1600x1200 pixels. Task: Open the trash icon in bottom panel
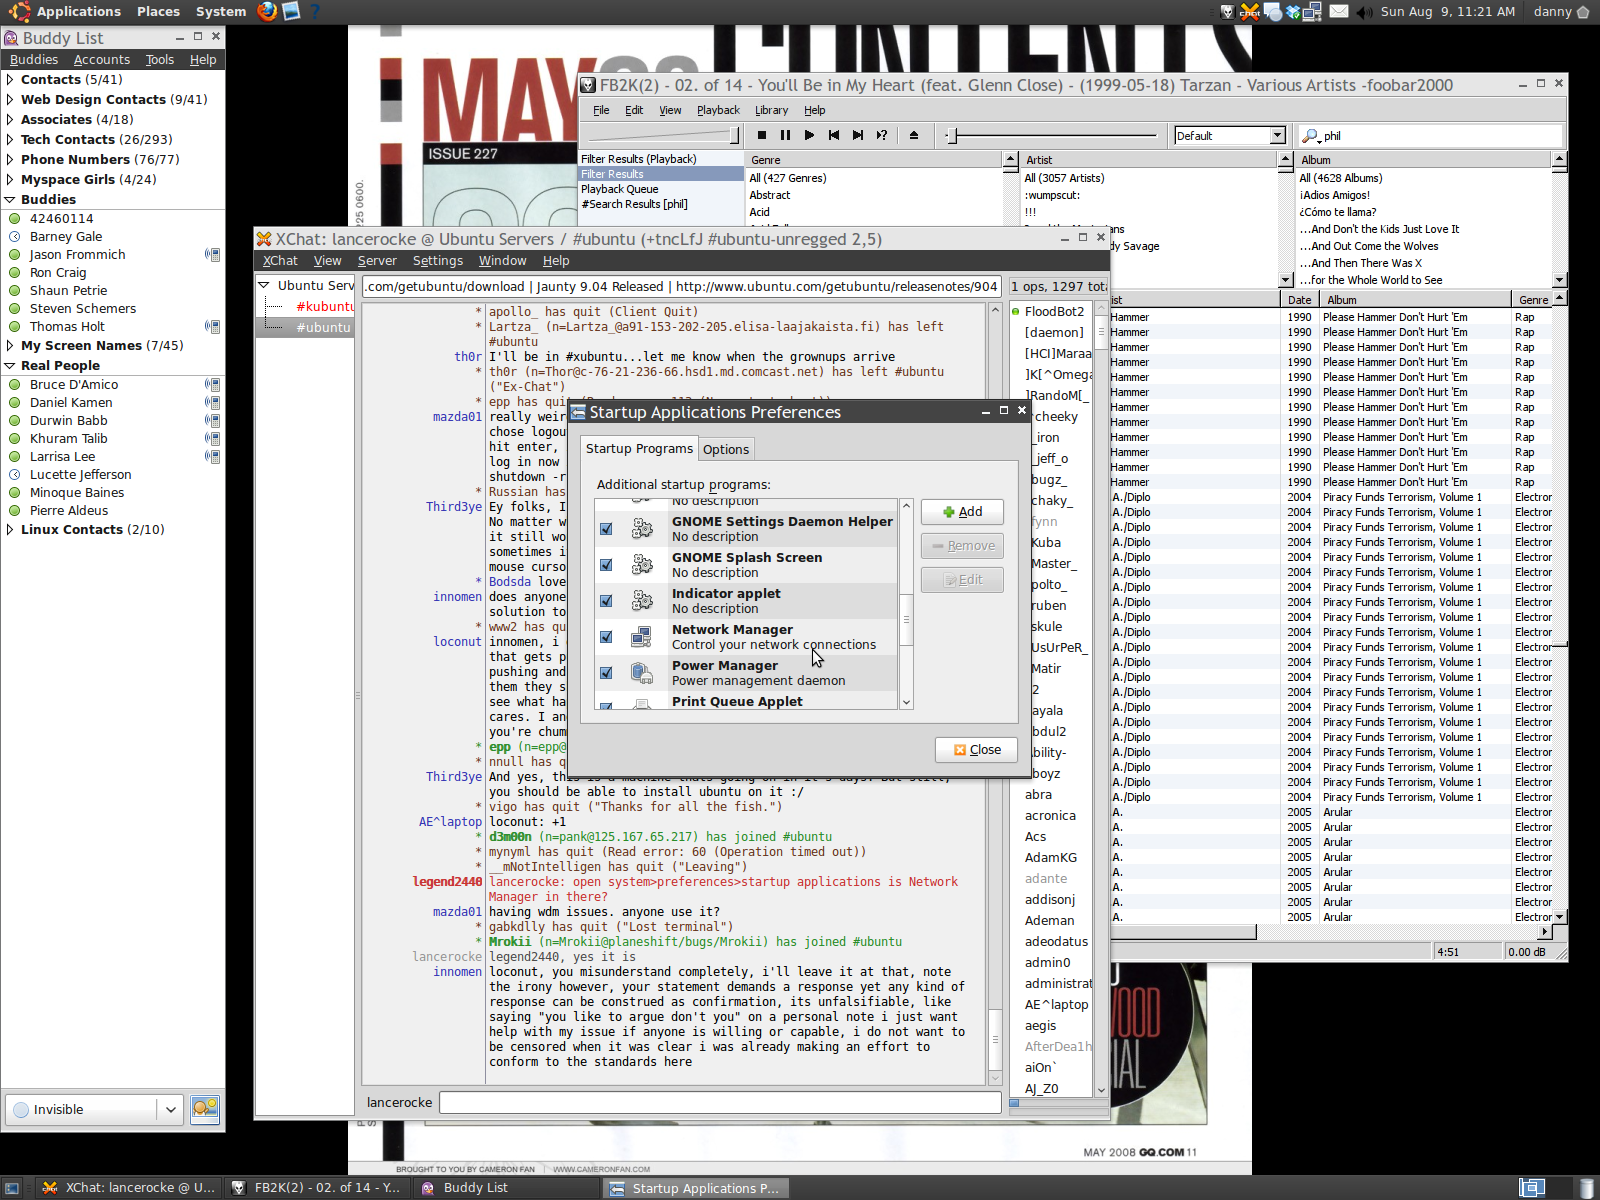[x=1587, y=1188]
